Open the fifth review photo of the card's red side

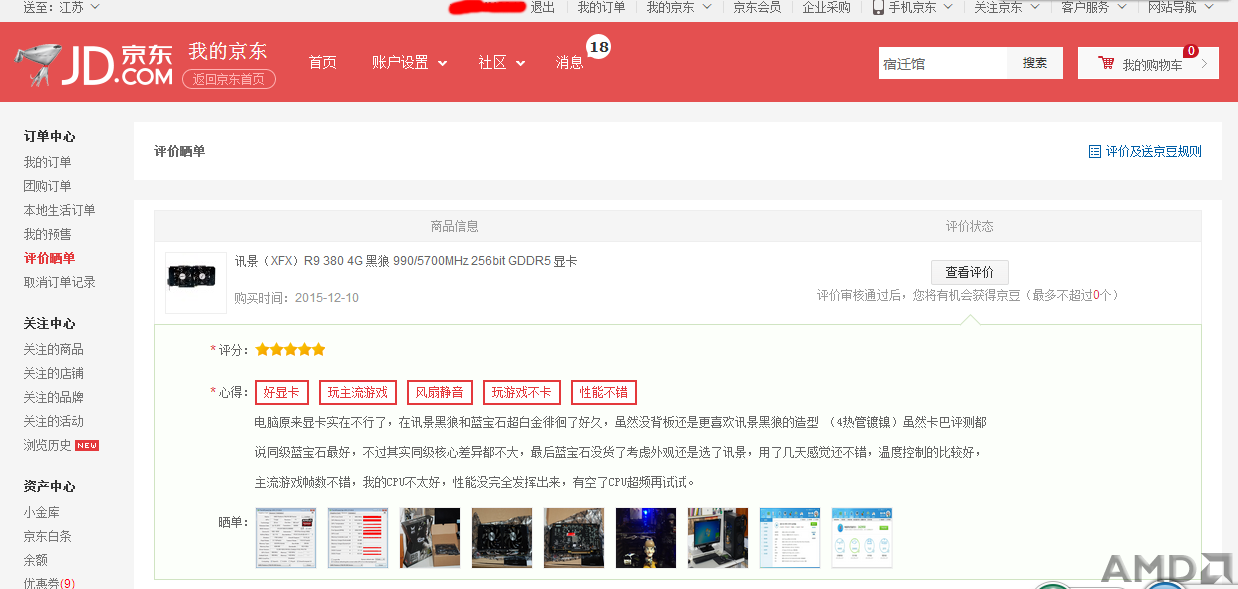pyautogui.click(x=574, y=538)
